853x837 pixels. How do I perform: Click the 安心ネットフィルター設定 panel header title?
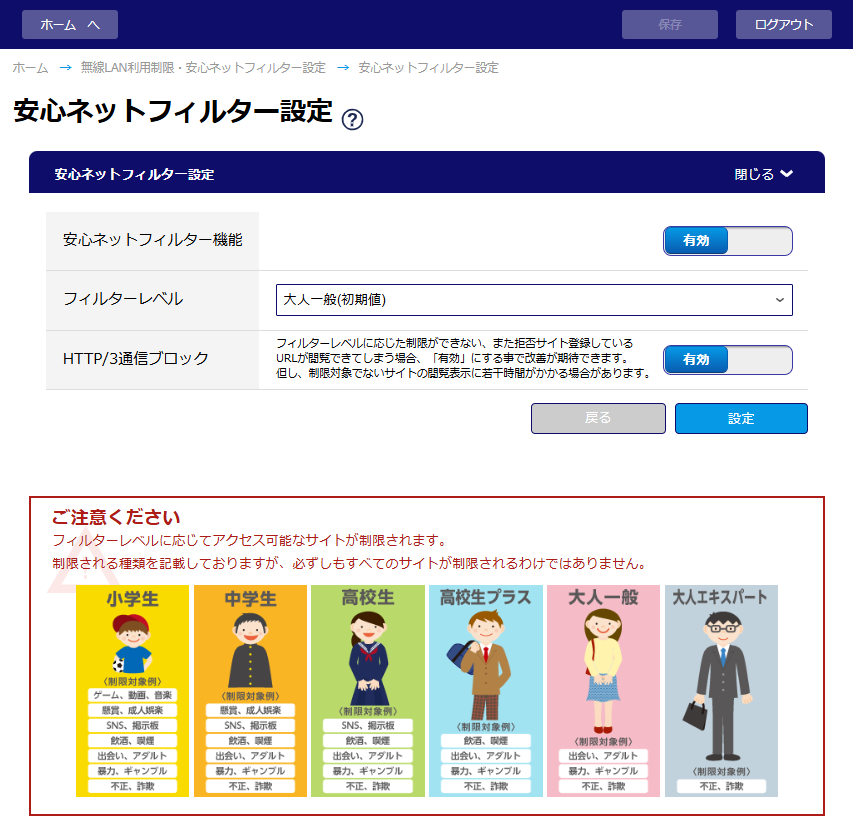click(134, 174)
